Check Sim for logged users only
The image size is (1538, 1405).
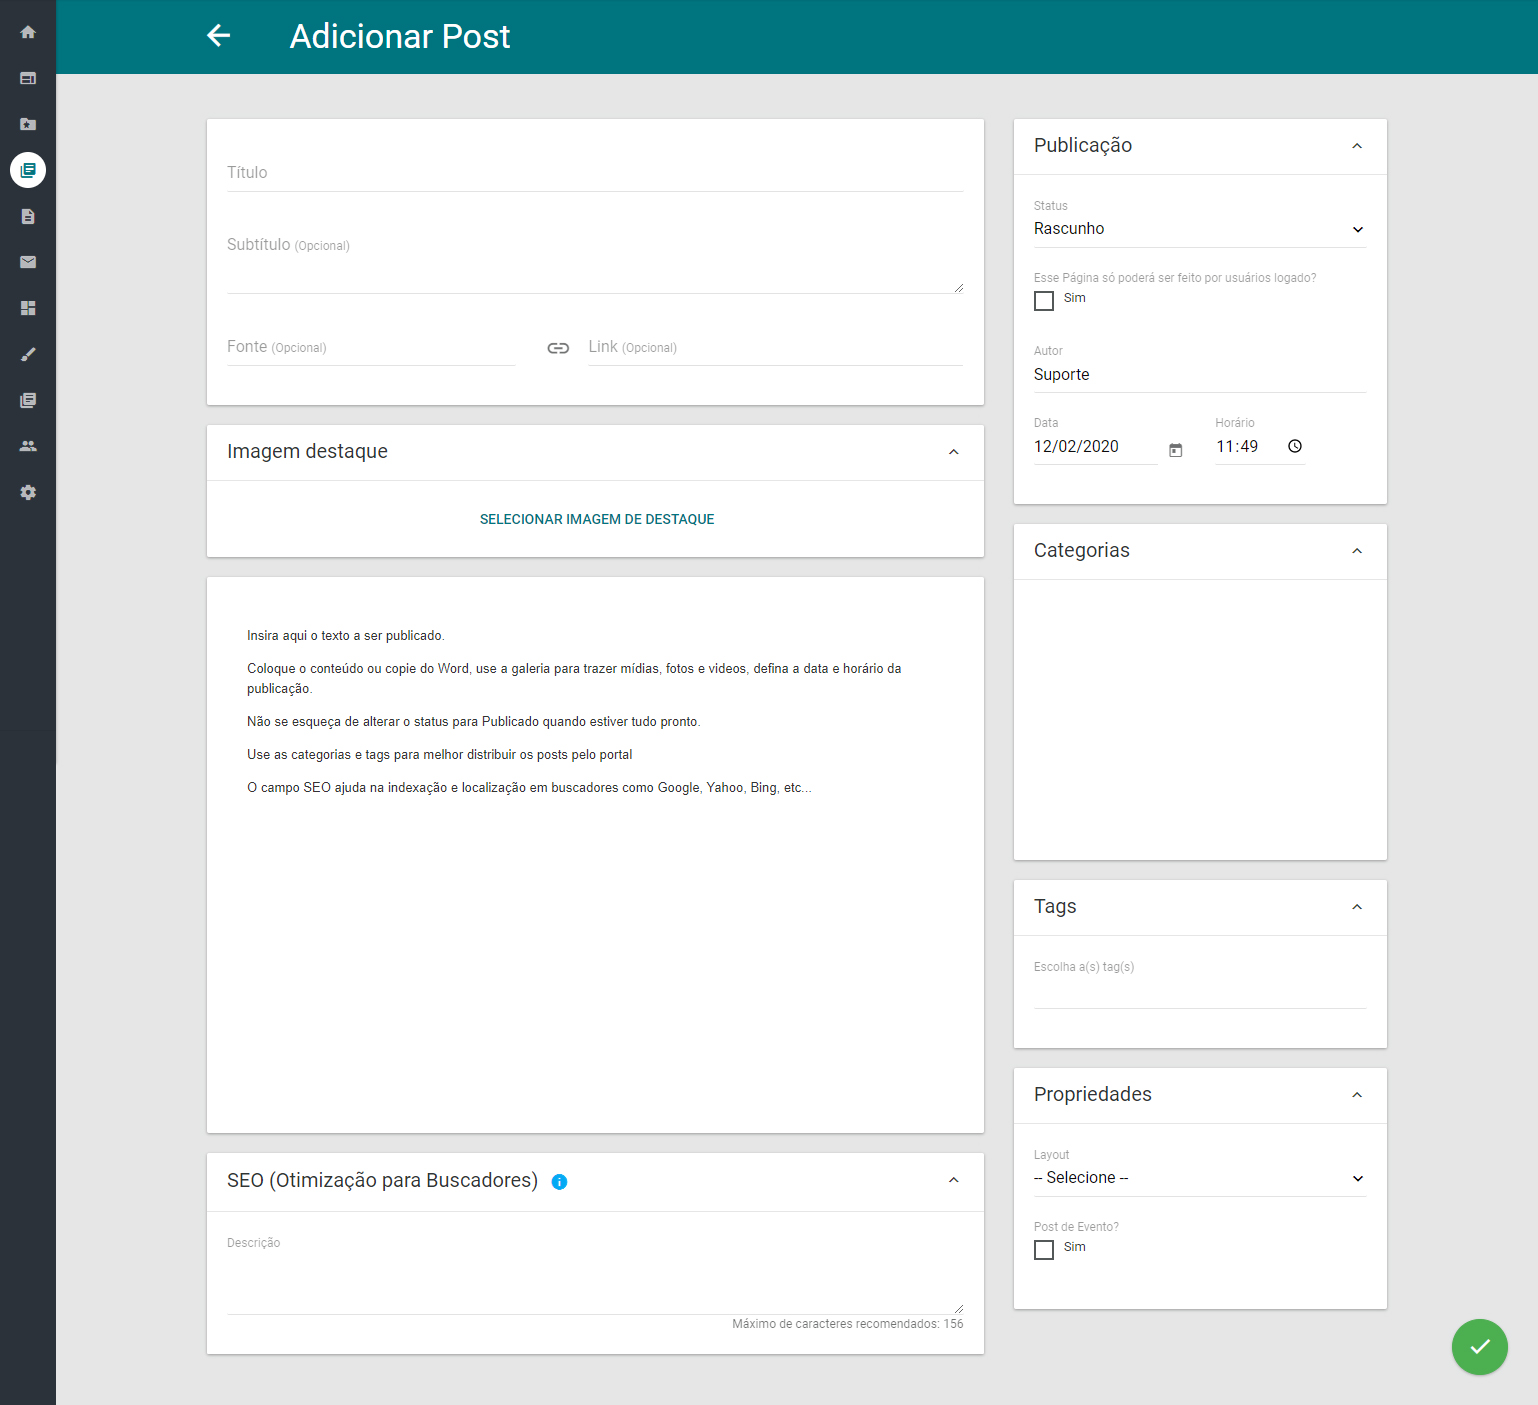coord(1044,301)
